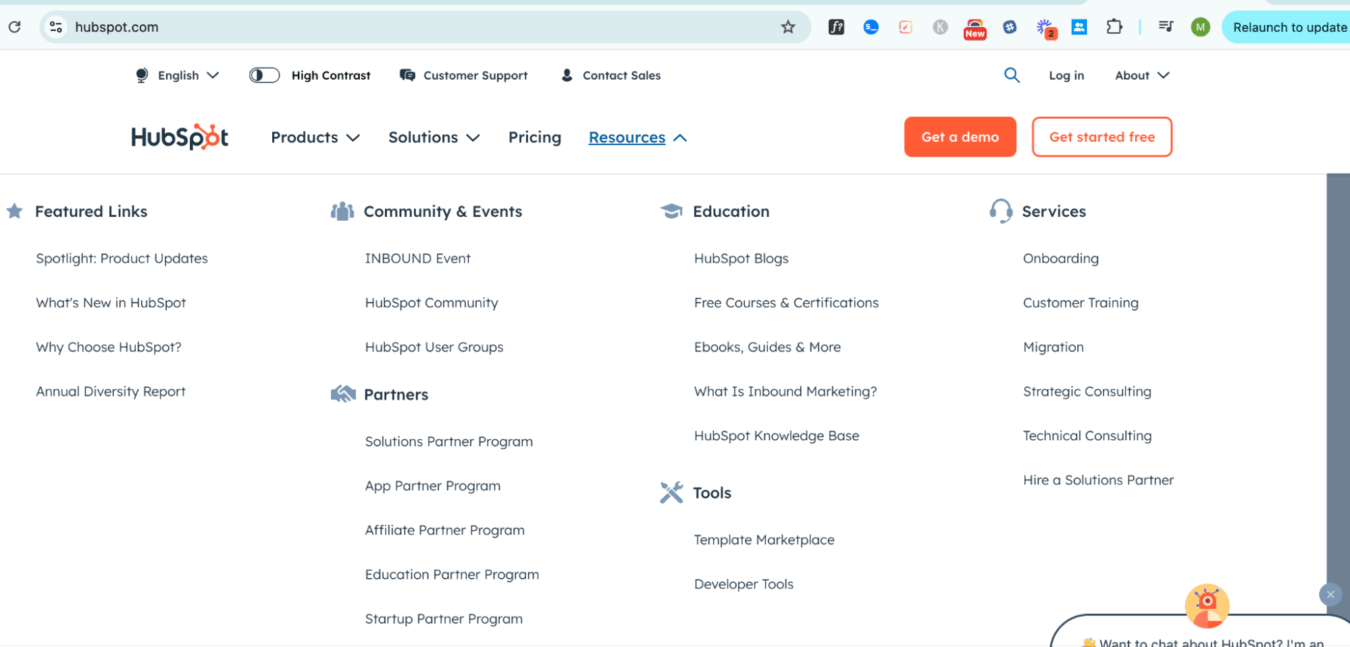This screenshot has width=1350, height=647.
Task: Dismiss the chat prompt with X
Action: pos(1330,594)
